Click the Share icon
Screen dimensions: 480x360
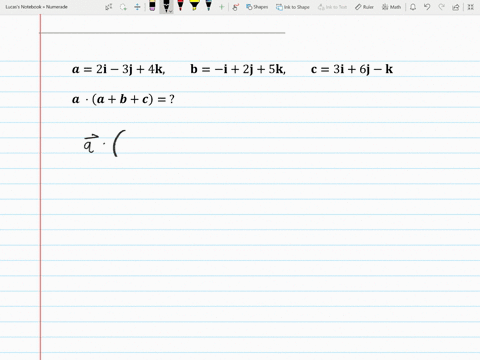(456, 7)
